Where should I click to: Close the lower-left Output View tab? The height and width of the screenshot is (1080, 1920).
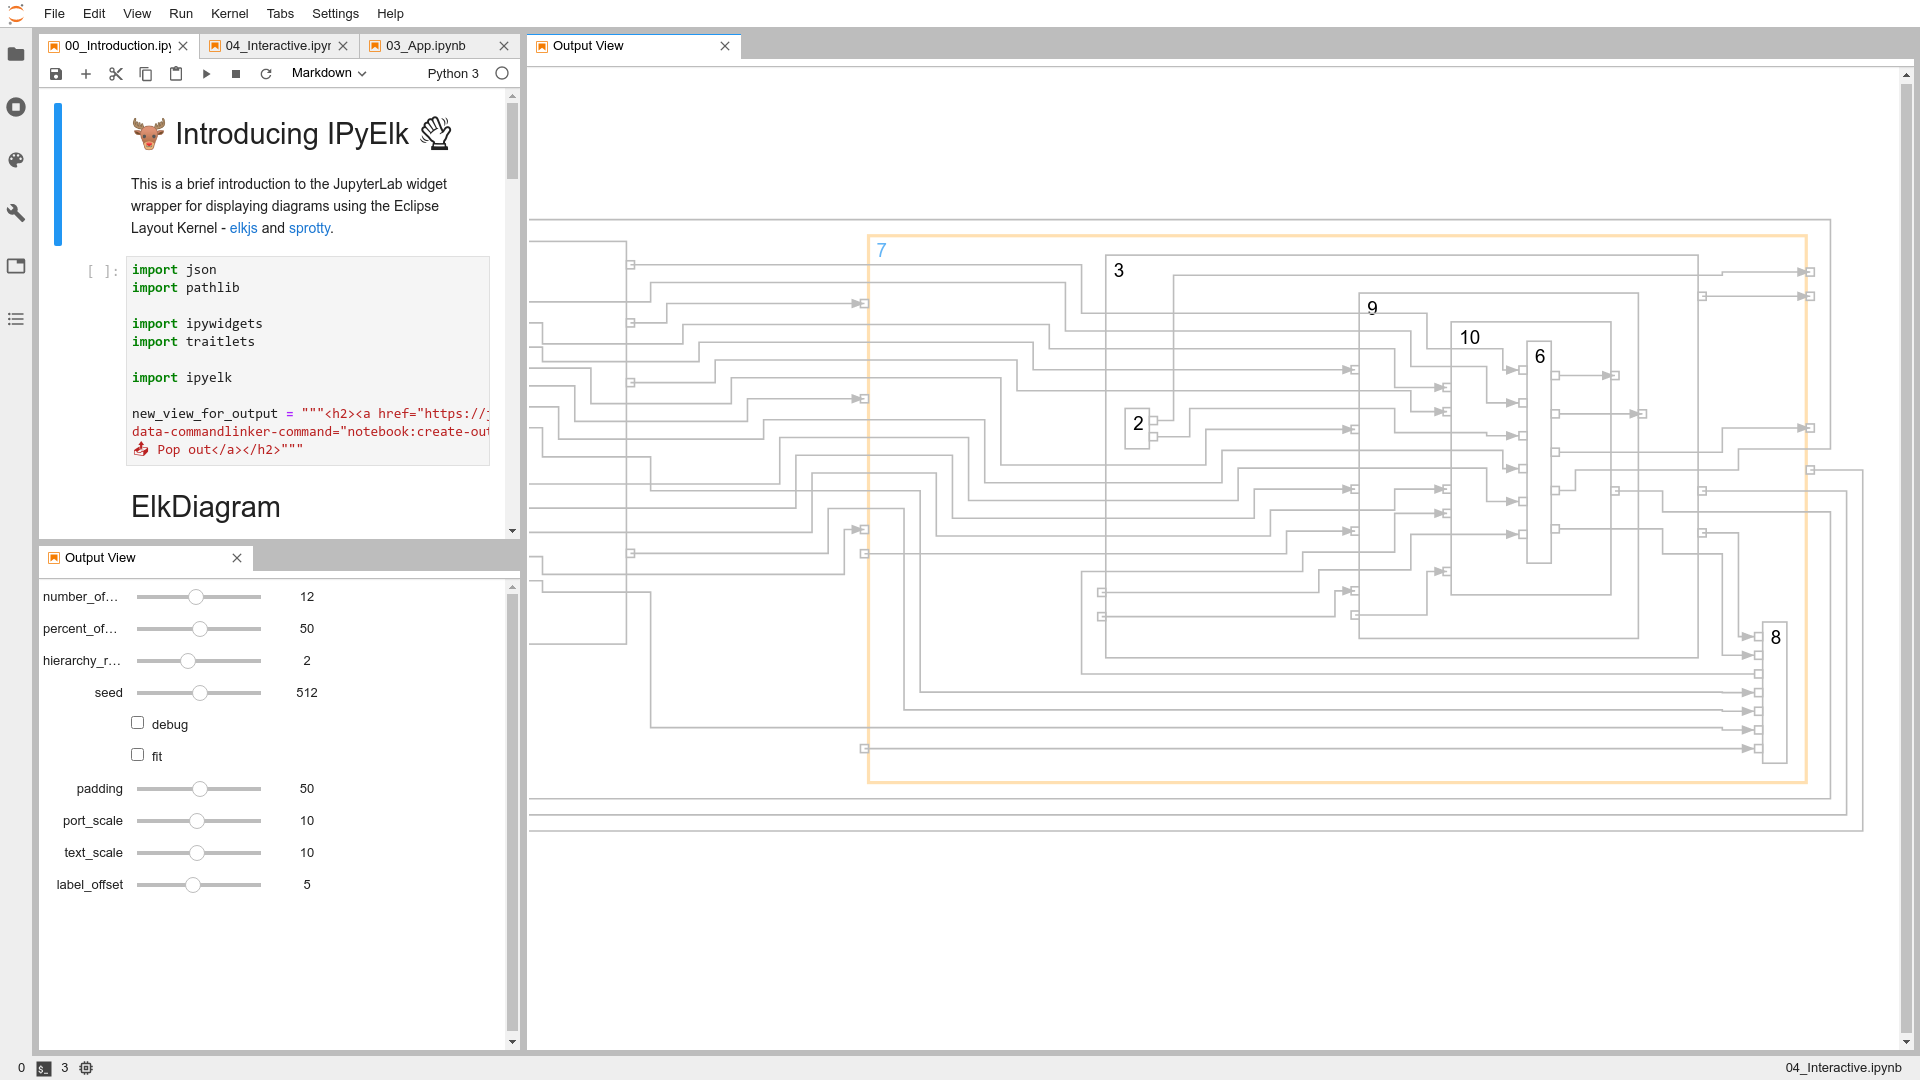click(237, 558)
